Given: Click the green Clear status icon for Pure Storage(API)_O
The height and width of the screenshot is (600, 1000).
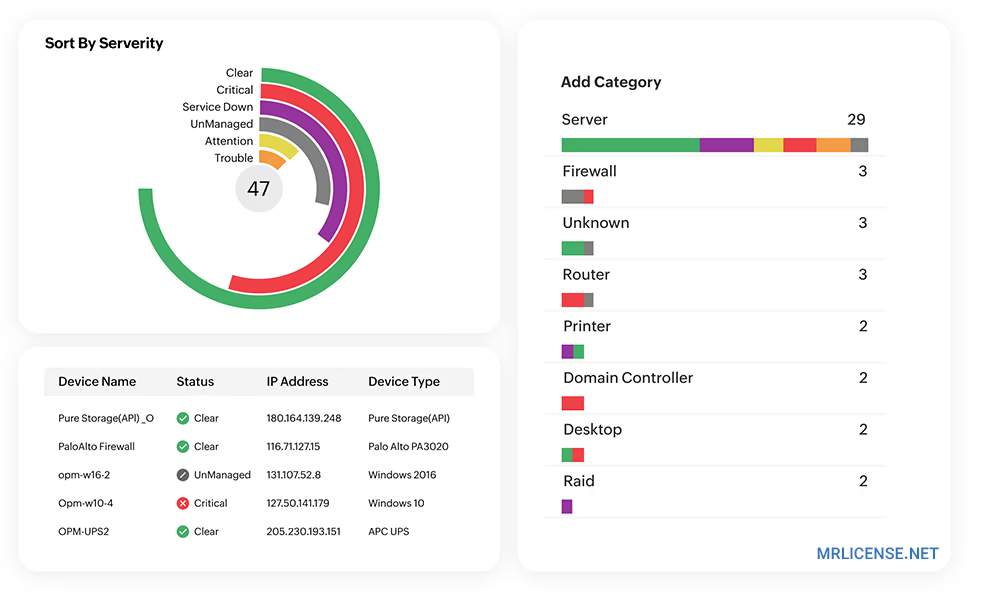Looking at the screenshot, I should [x=182, y=418].
